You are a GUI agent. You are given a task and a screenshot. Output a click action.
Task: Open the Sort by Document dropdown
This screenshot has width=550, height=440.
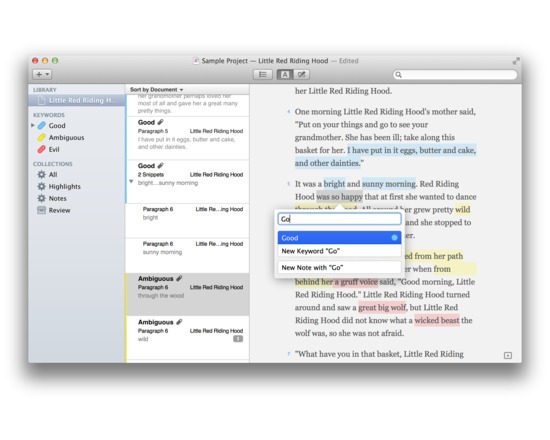[x=156, y=89]
